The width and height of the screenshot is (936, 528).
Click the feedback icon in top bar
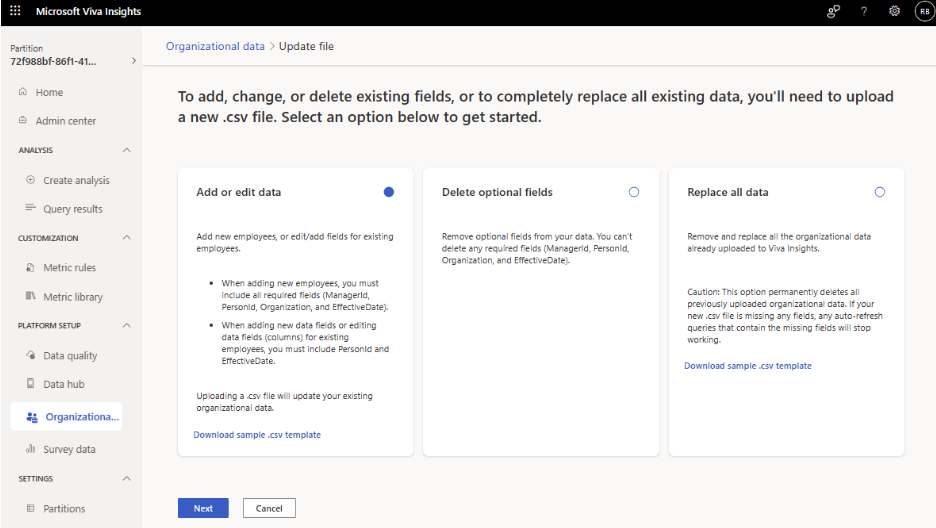[833, 11]
